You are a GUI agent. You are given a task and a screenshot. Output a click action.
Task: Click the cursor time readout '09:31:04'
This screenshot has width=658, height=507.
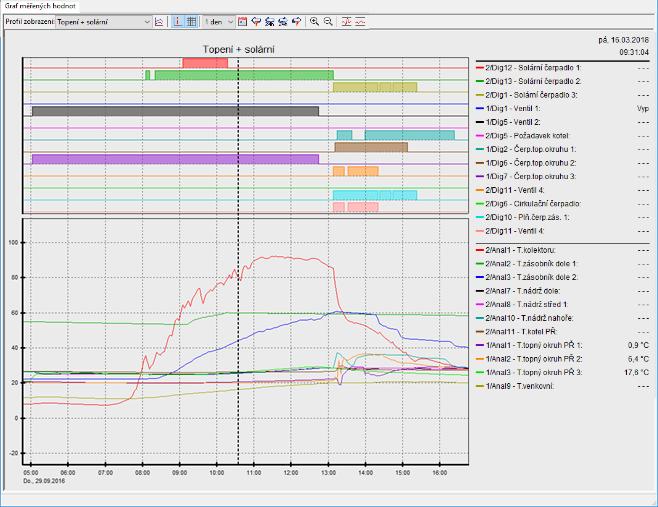pos(634,52)
